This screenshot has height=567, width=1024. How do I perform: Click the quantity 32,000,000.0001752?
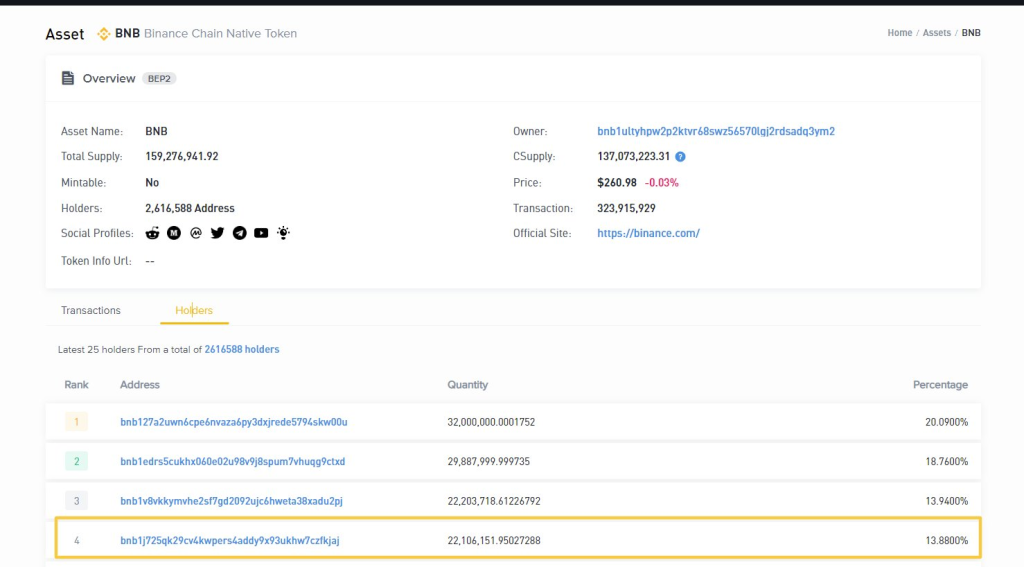[491, 422]
